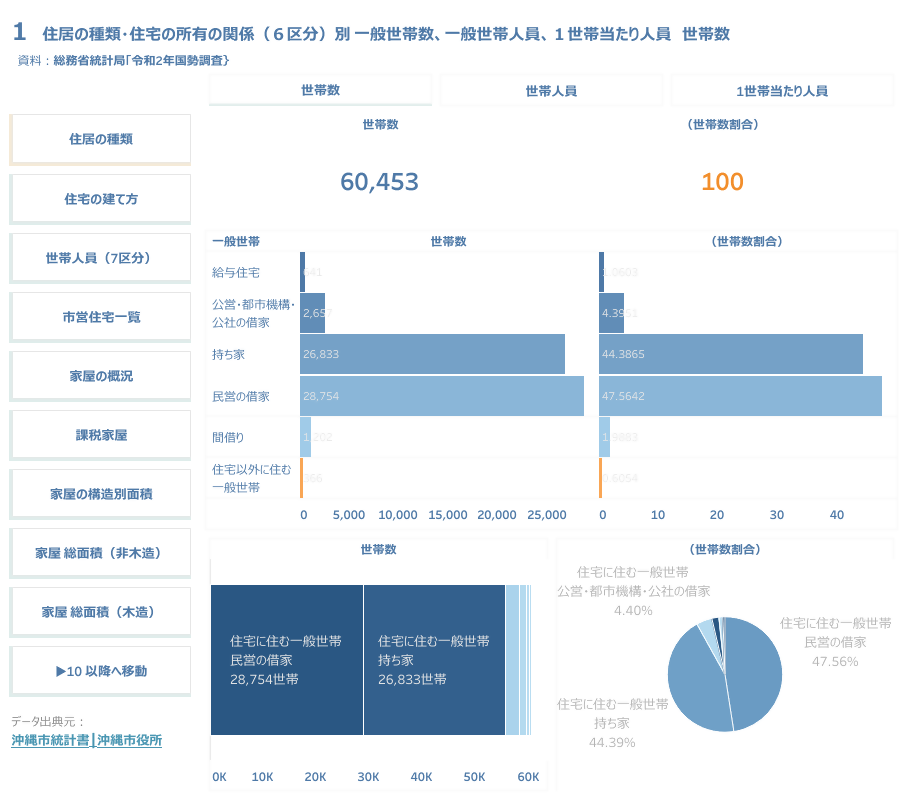This screenshot has height=799, width=899.
Task: Click the 持ち家 bar in 世帯数割合 chart
Action: [730, 354]
